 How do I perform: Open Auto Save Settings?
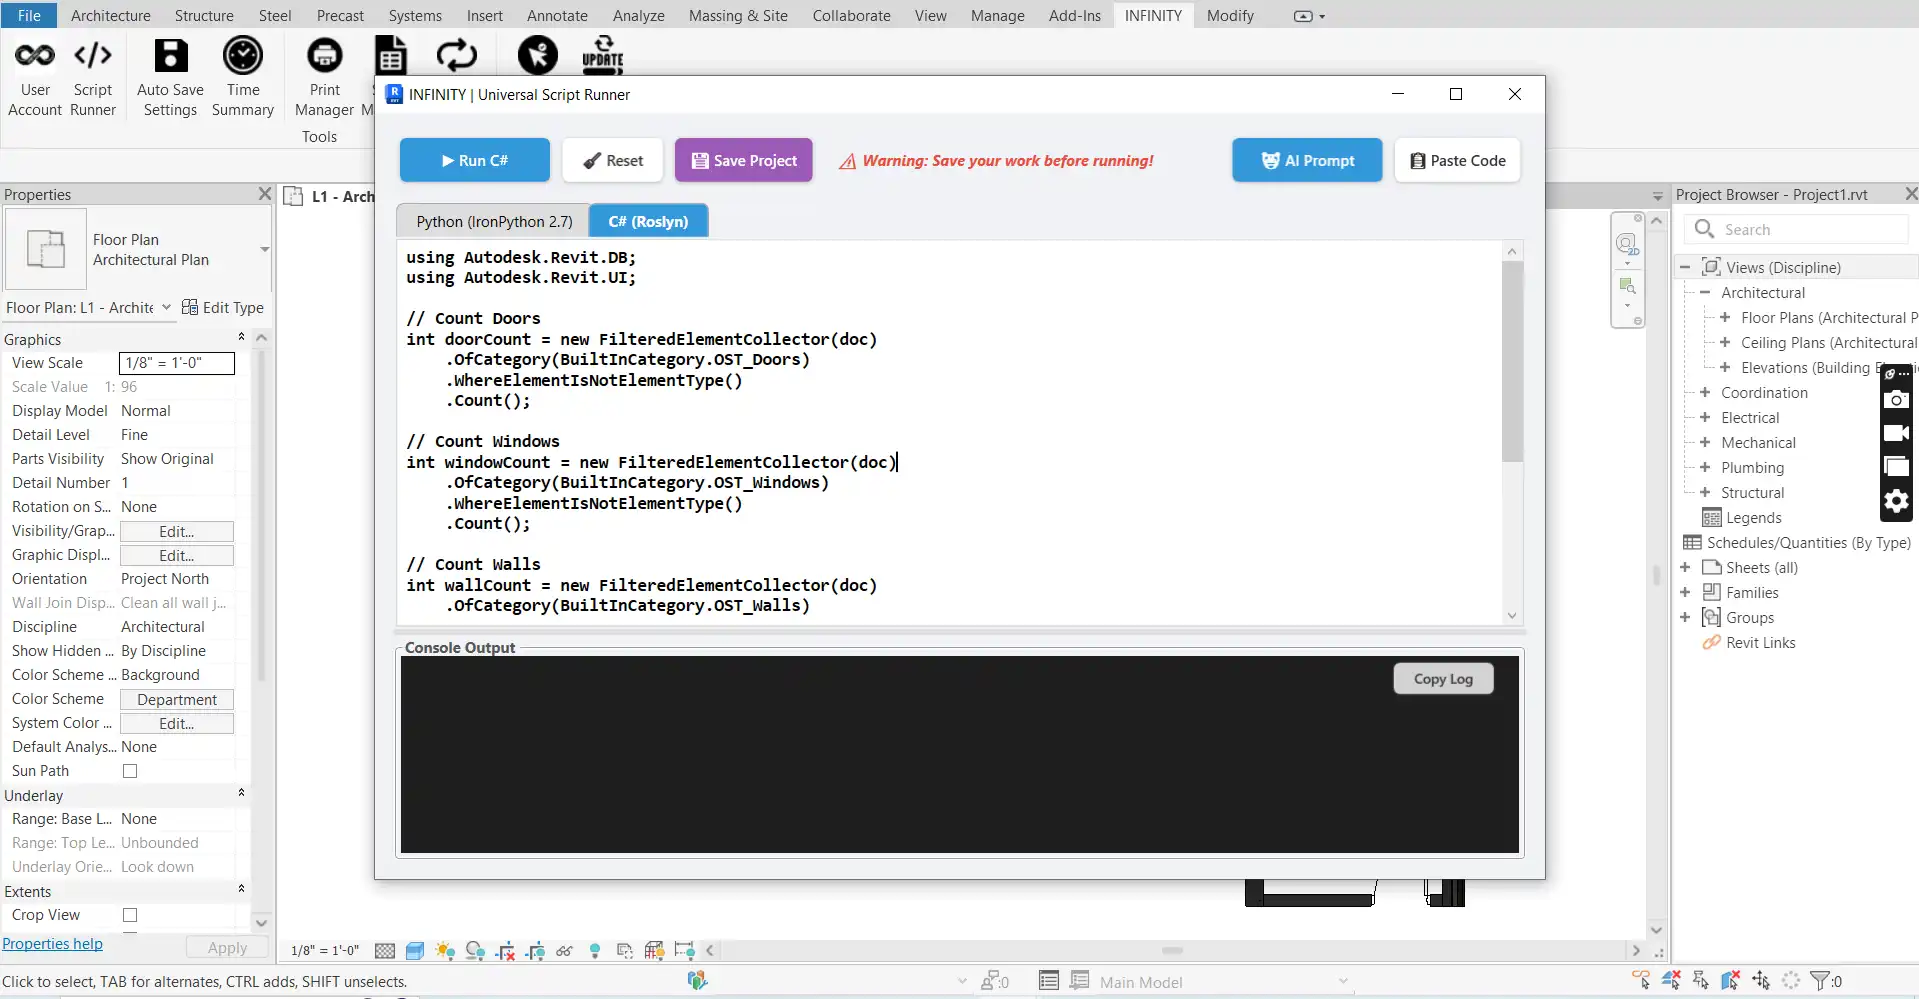coord(170,78)
